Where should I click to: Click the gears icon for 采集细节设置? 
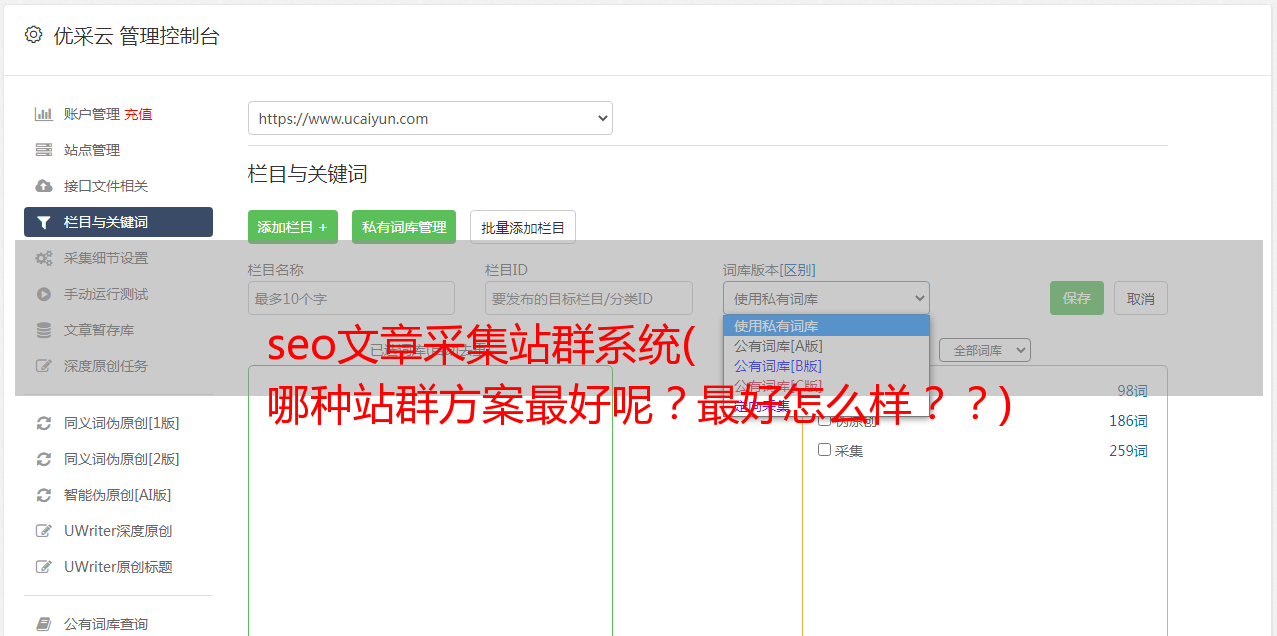(44, 258)
